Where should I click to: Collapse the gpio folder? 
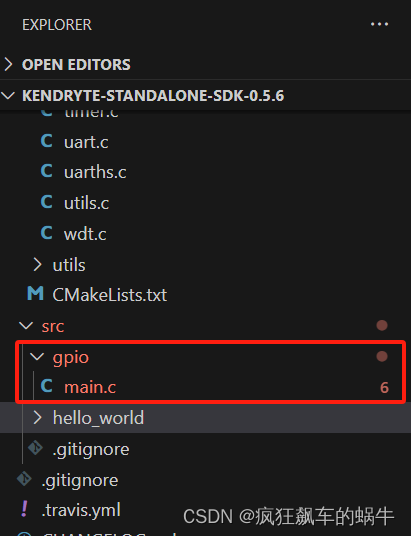coord(37,357)
